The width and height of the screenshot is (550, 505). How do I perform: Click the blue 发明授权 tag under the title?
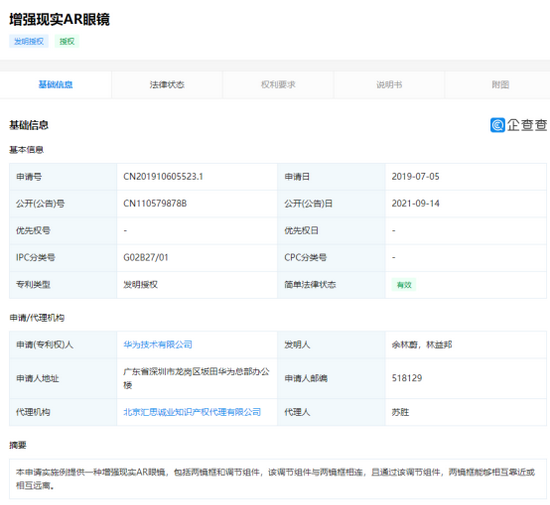tap(29, 41)
